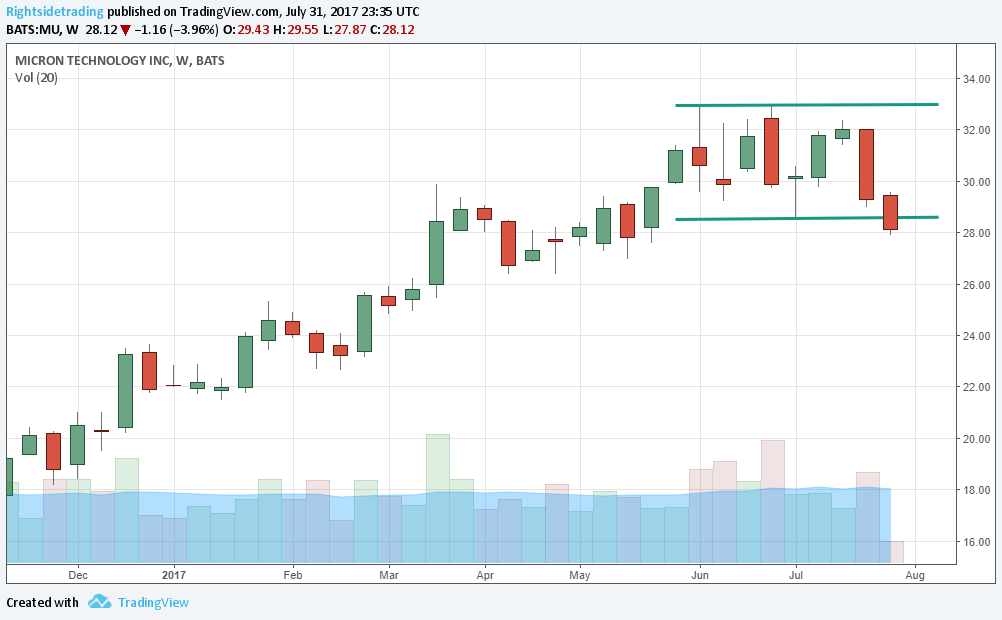Click the tall green mid-March candle

click(436, 252)
